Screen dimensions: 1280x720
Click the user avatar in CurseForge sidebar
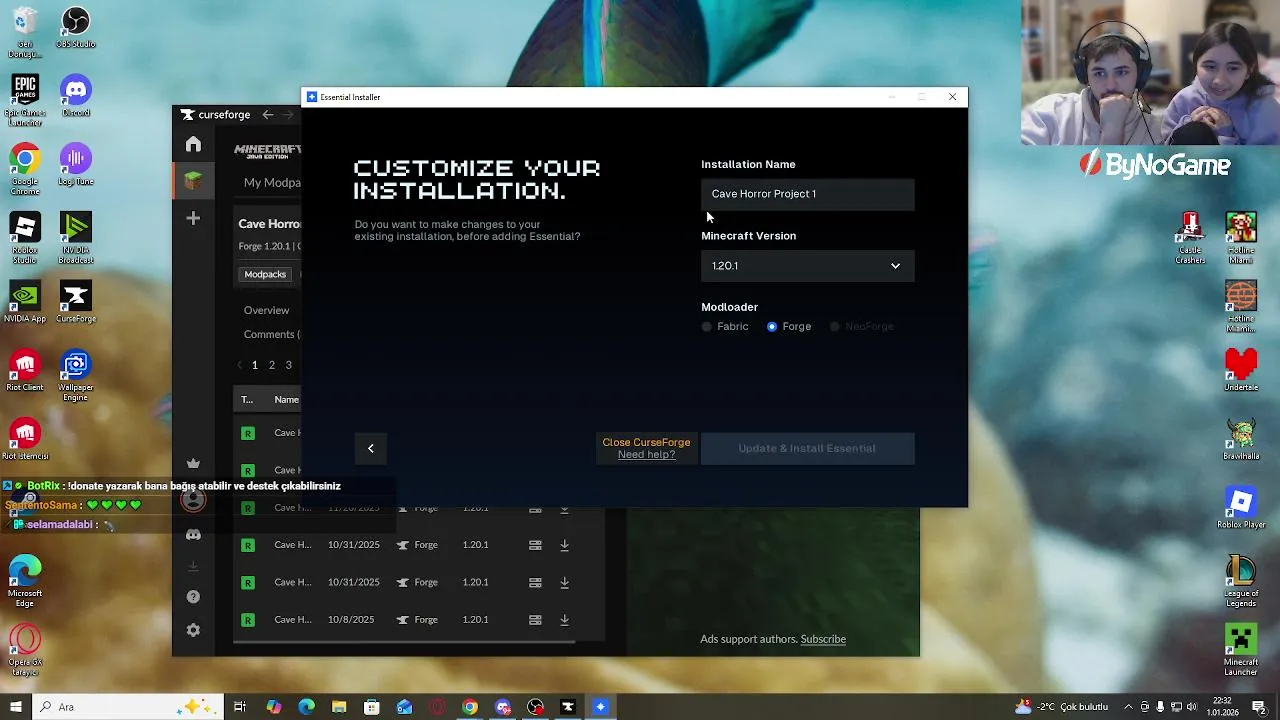pyautogui.click(x=193, y=500)
